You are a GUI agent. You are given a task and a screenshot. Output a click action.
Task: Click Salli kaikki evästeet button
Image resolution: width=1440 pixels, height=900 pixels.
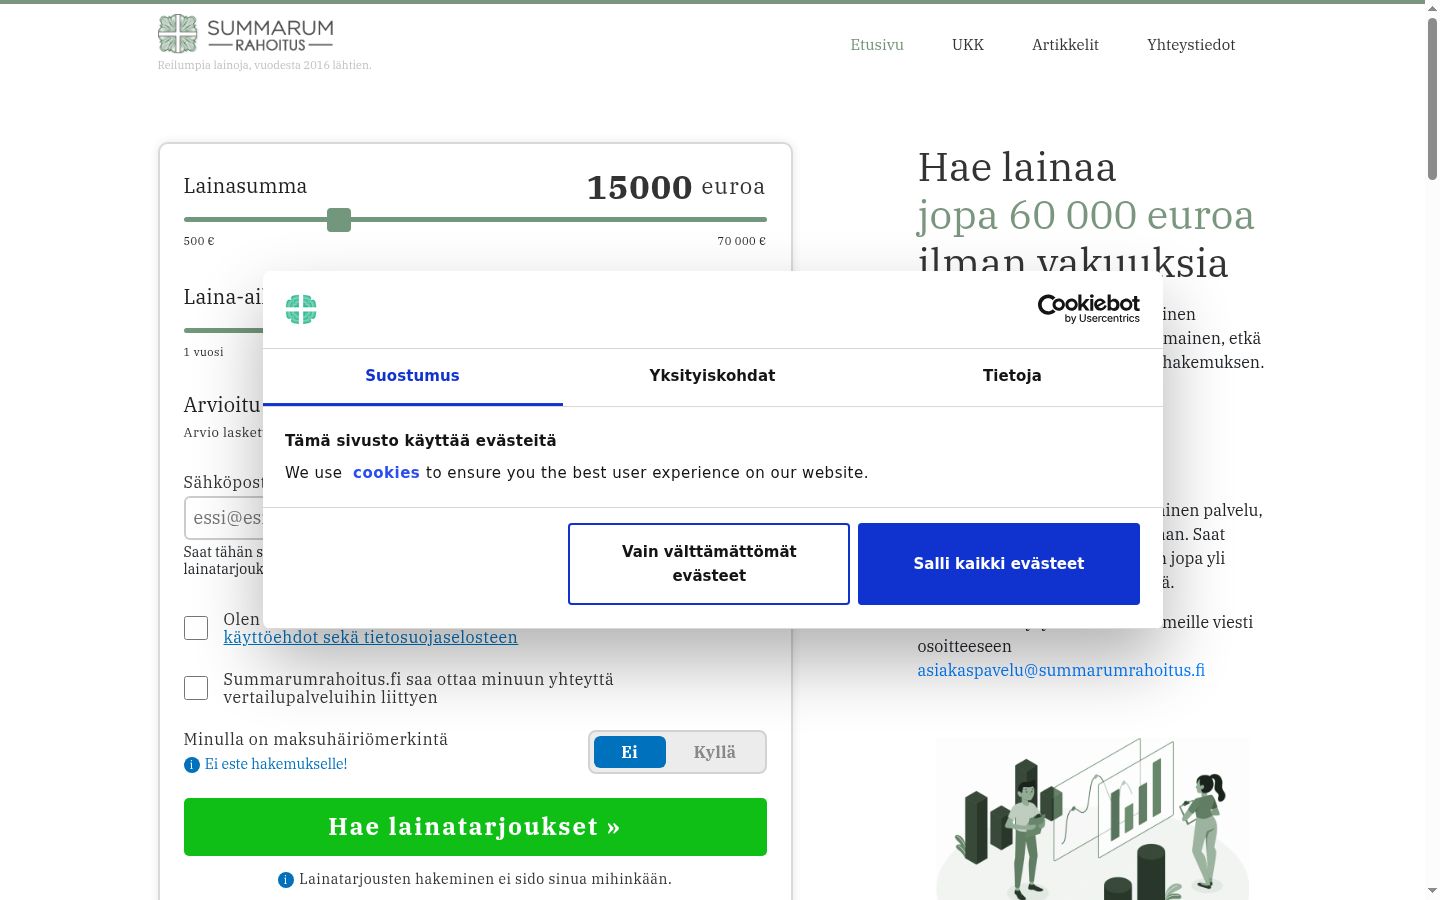(x=999, y=564)
